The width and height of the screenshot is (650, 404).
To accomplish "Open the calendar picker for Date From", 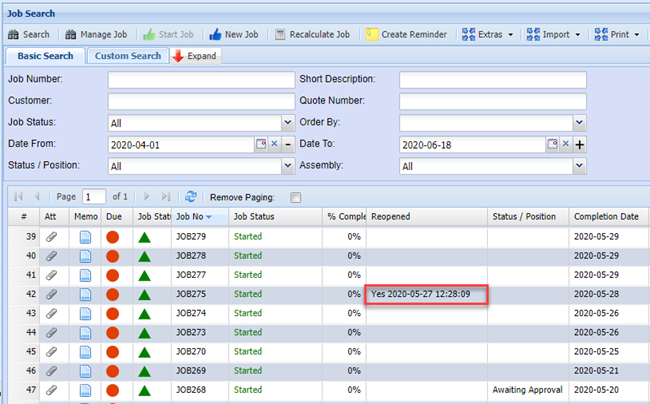I will click(262, 144).
